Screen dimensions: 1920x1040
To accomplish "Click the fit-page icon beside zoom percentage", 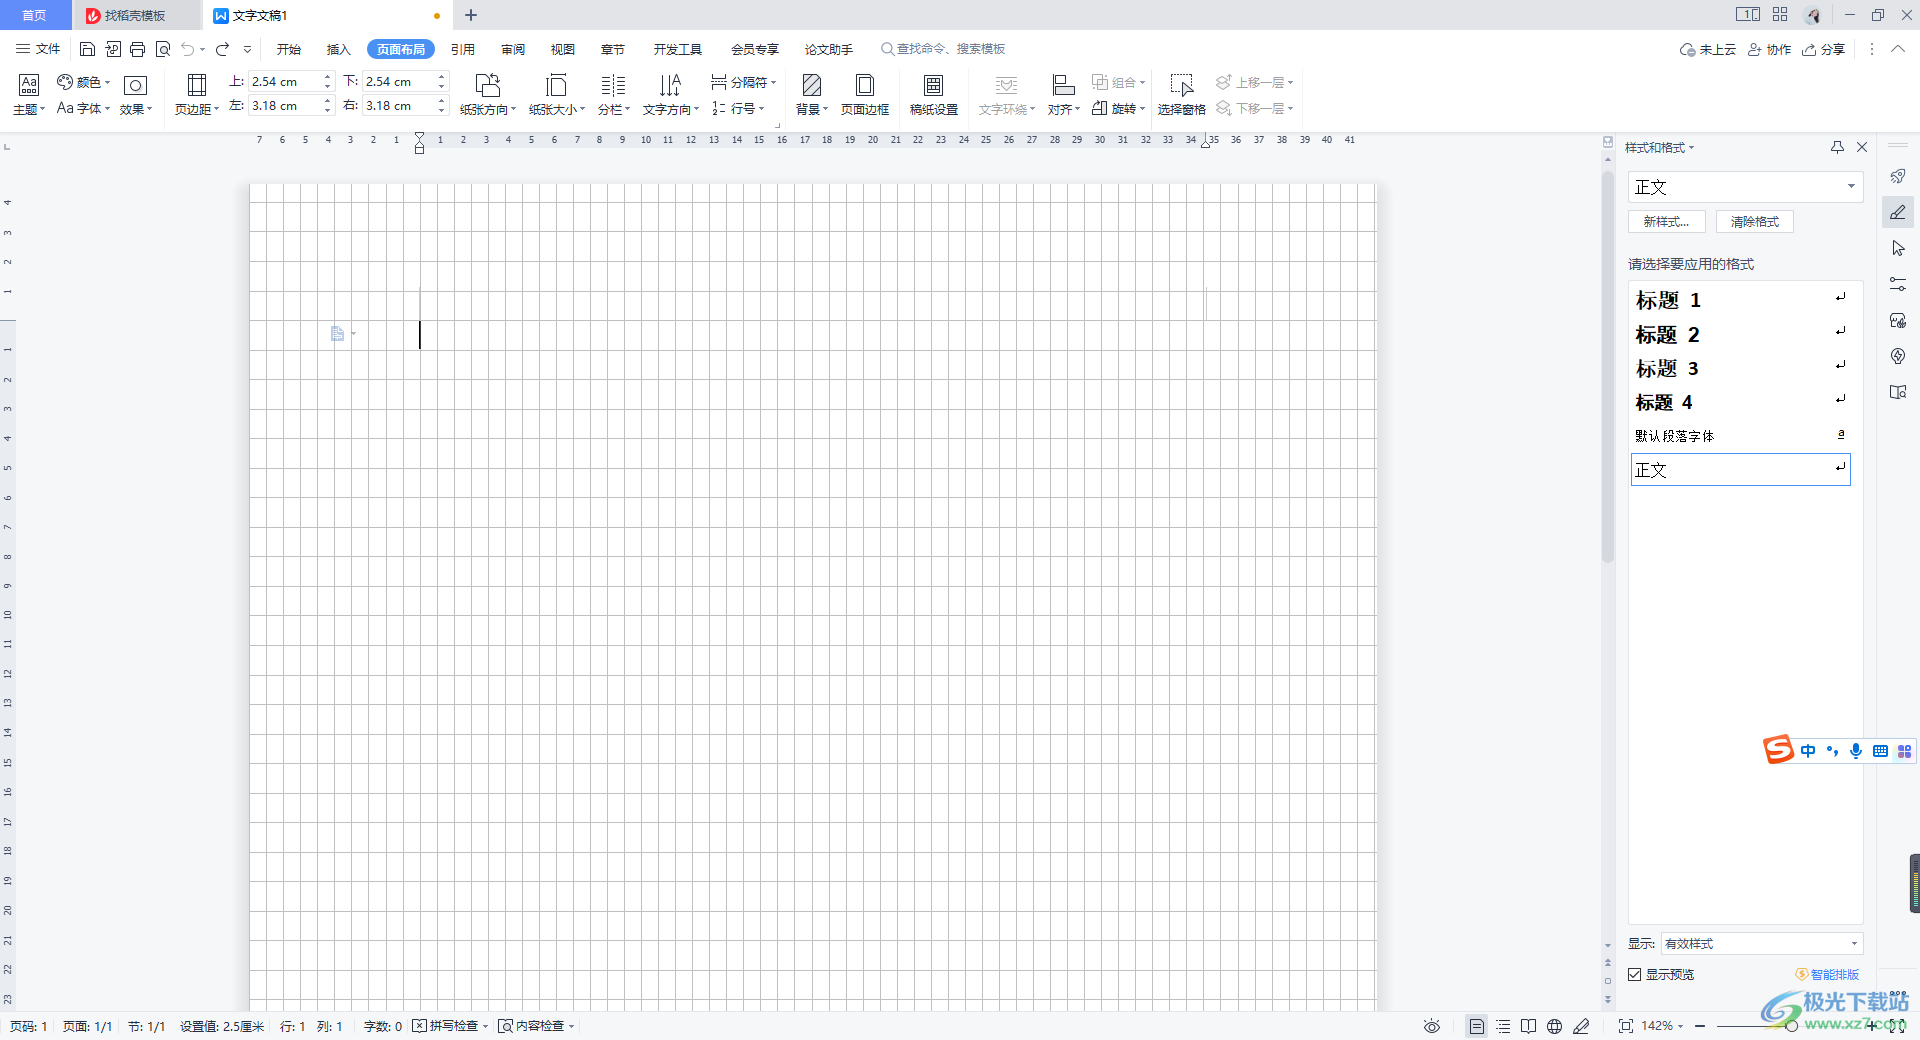I will coord(1626,1026).
